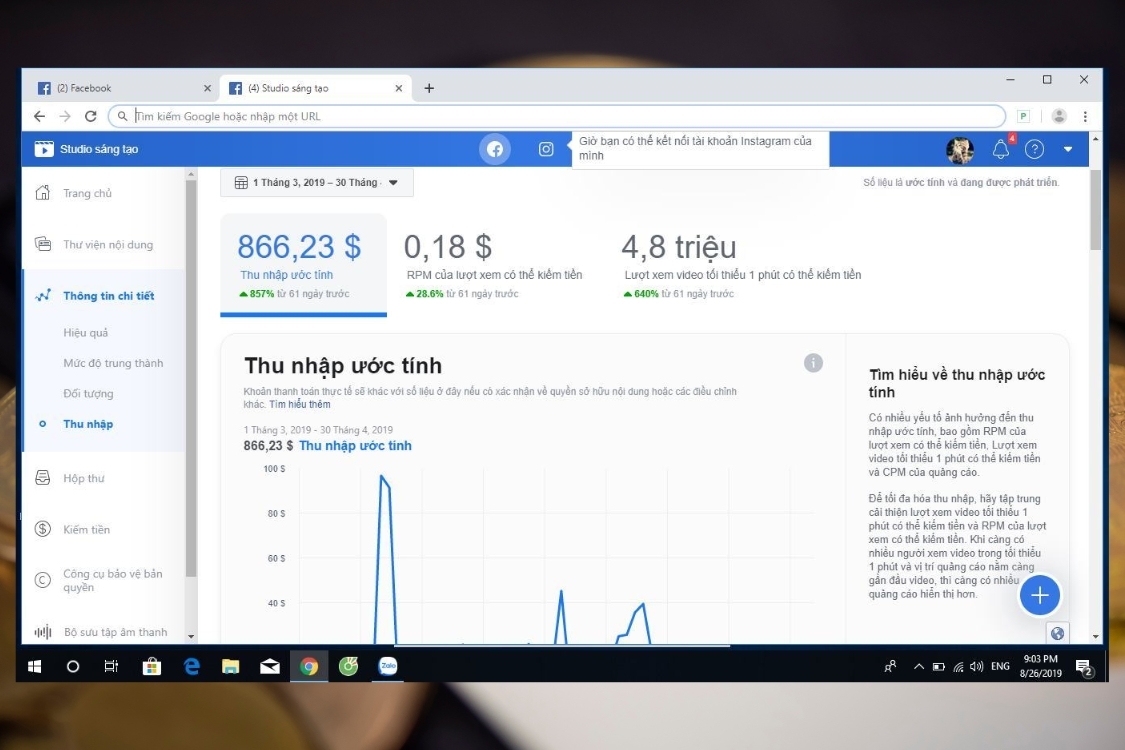1125x750 pixels.
Task: Click the info icon on the chart panel
Action: [x=813, y=363]
